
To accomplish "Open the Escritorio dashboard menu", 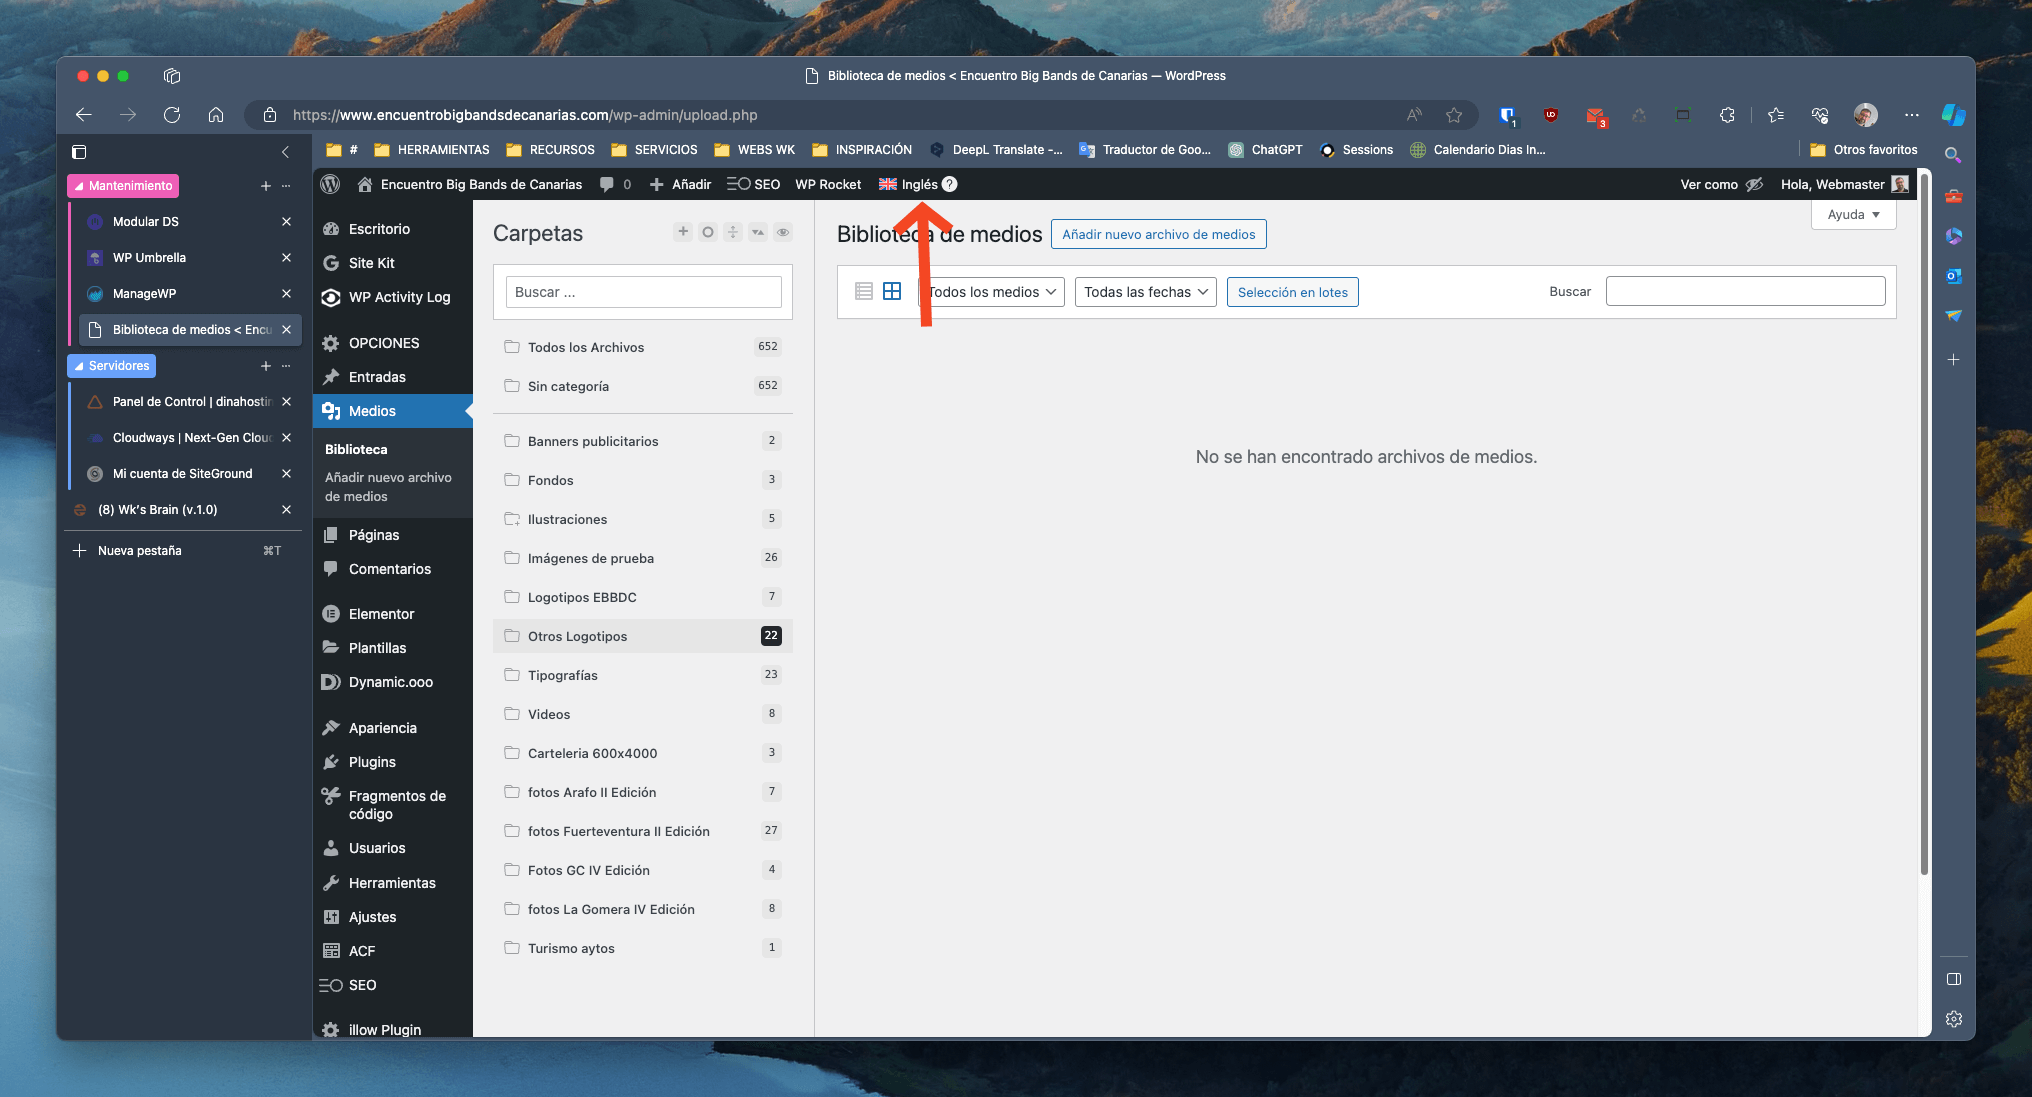I will [x=392, y=229].
